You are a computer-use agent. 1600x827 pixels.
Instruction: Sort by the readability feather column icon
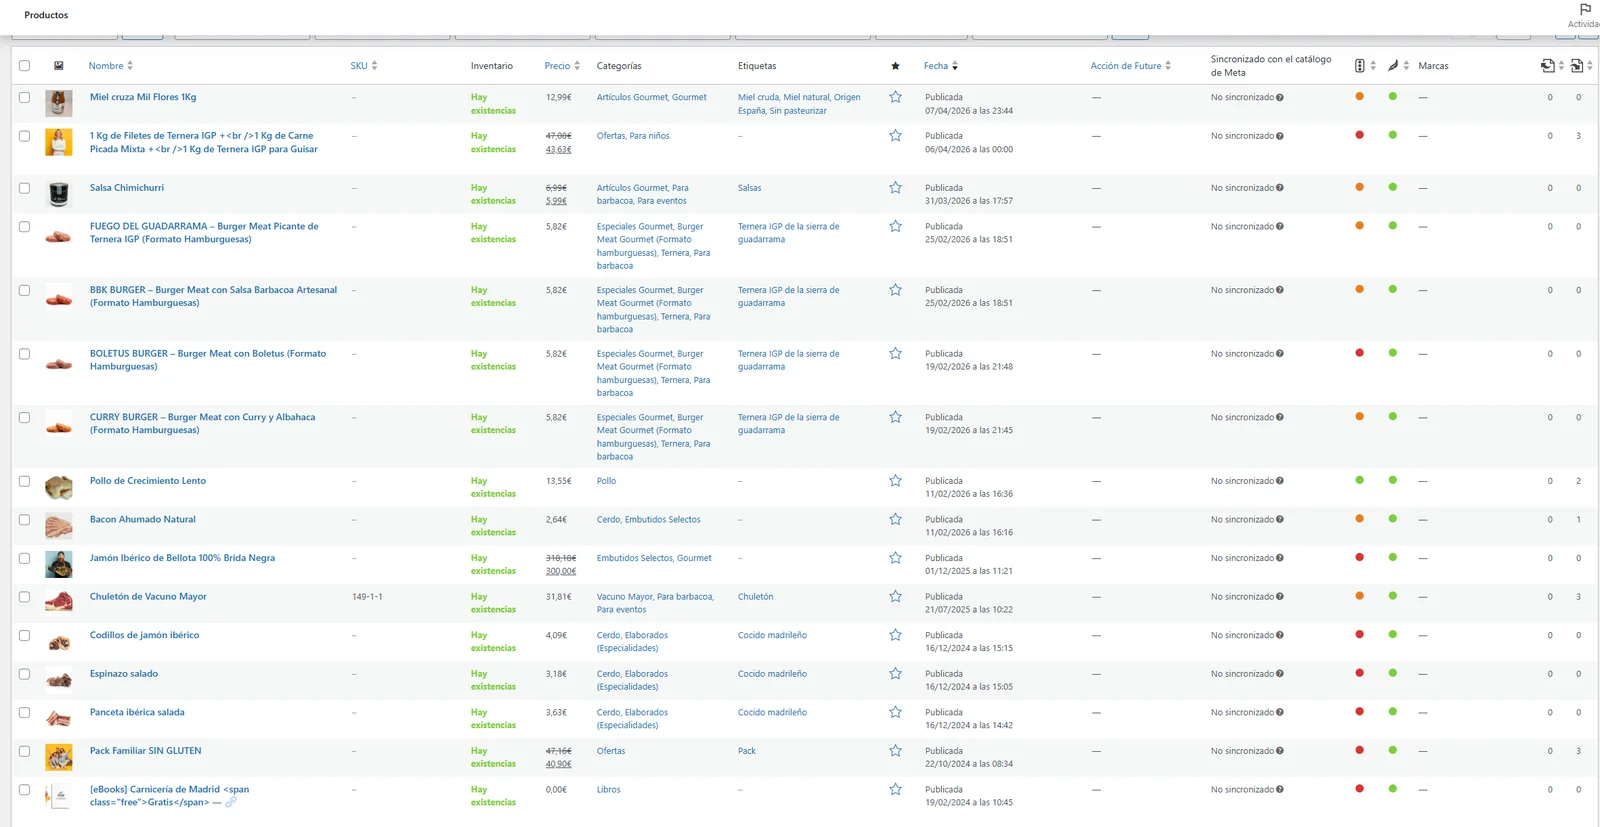pos(1393,66)
